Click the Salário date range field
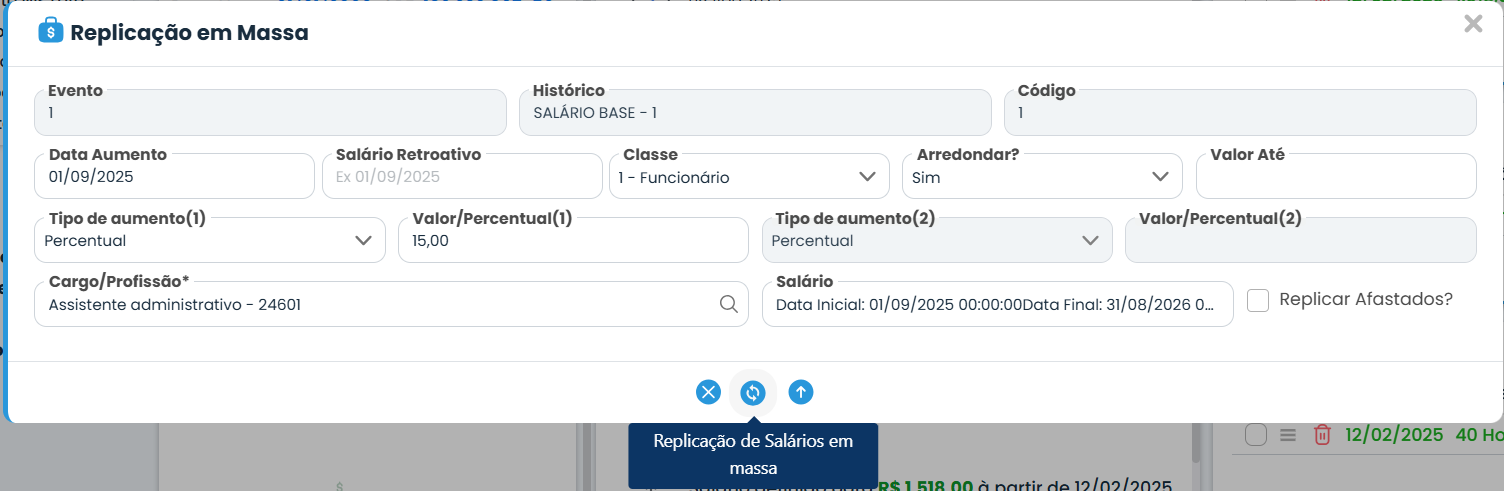The width and height of the screenshot is (1504, 491). [x=997, y=305]
